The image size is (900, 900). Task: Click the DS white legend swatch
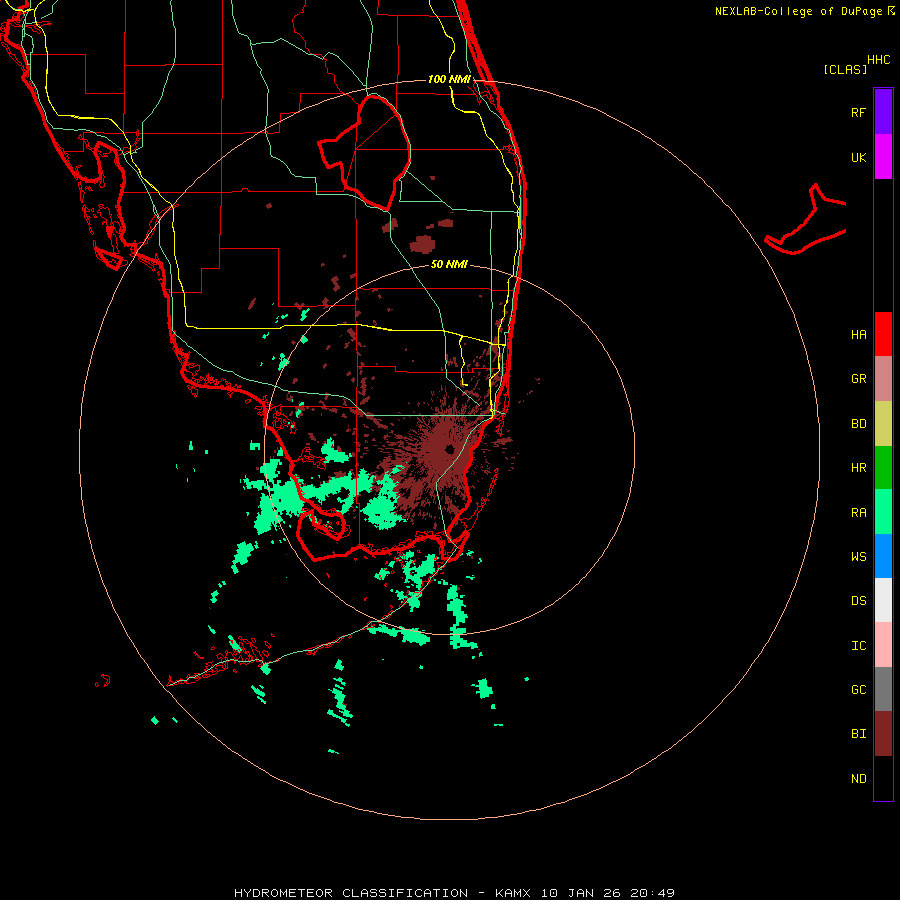tap(883, 600)
